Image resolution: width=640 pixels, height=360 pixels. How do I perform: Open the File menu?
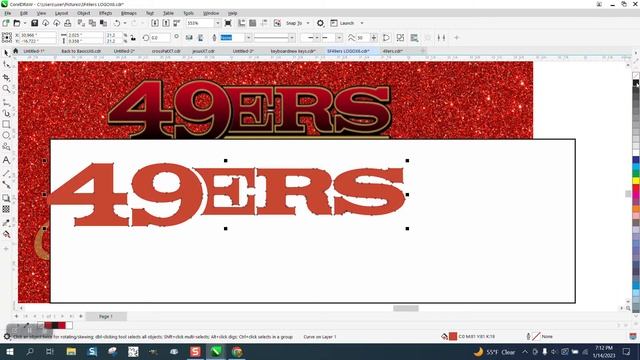[x=8, y=13]
